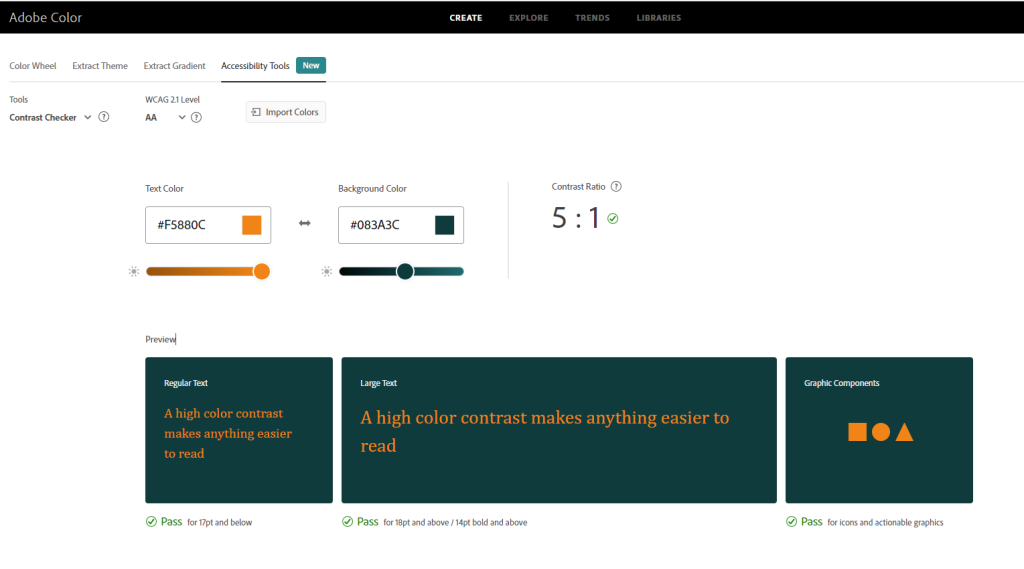
Task: Click brightness sun icon for text color
Action: (134, 271)
